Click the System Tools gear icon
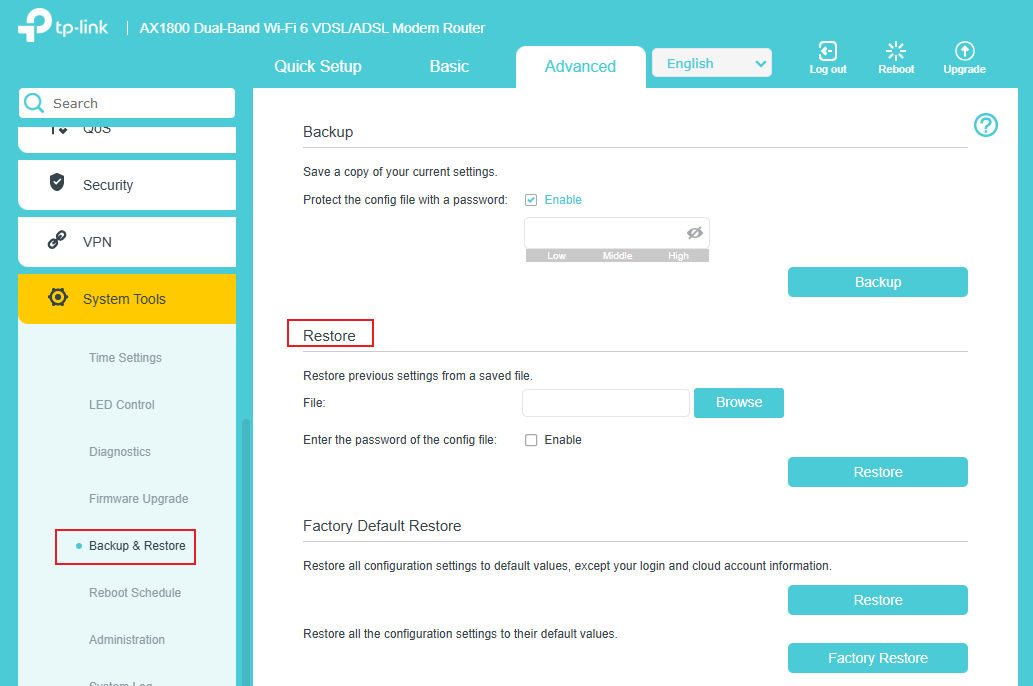Image resolution: width=1033 pixels, height=686 pixels. [57, 298]
